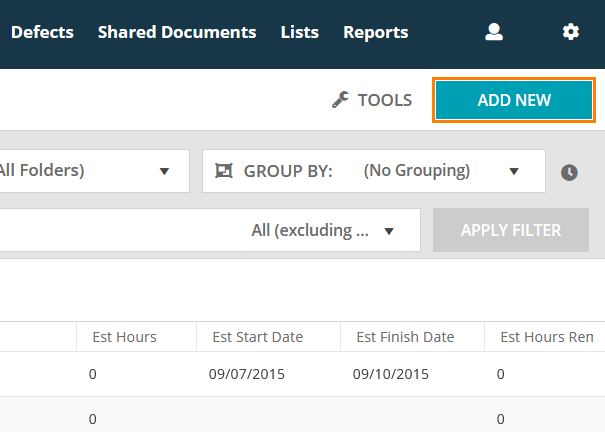Image resolution: width=605 pixels, height=432 pixels.
Task: Click the ADD NEW button
Action: tap(514, 100)
